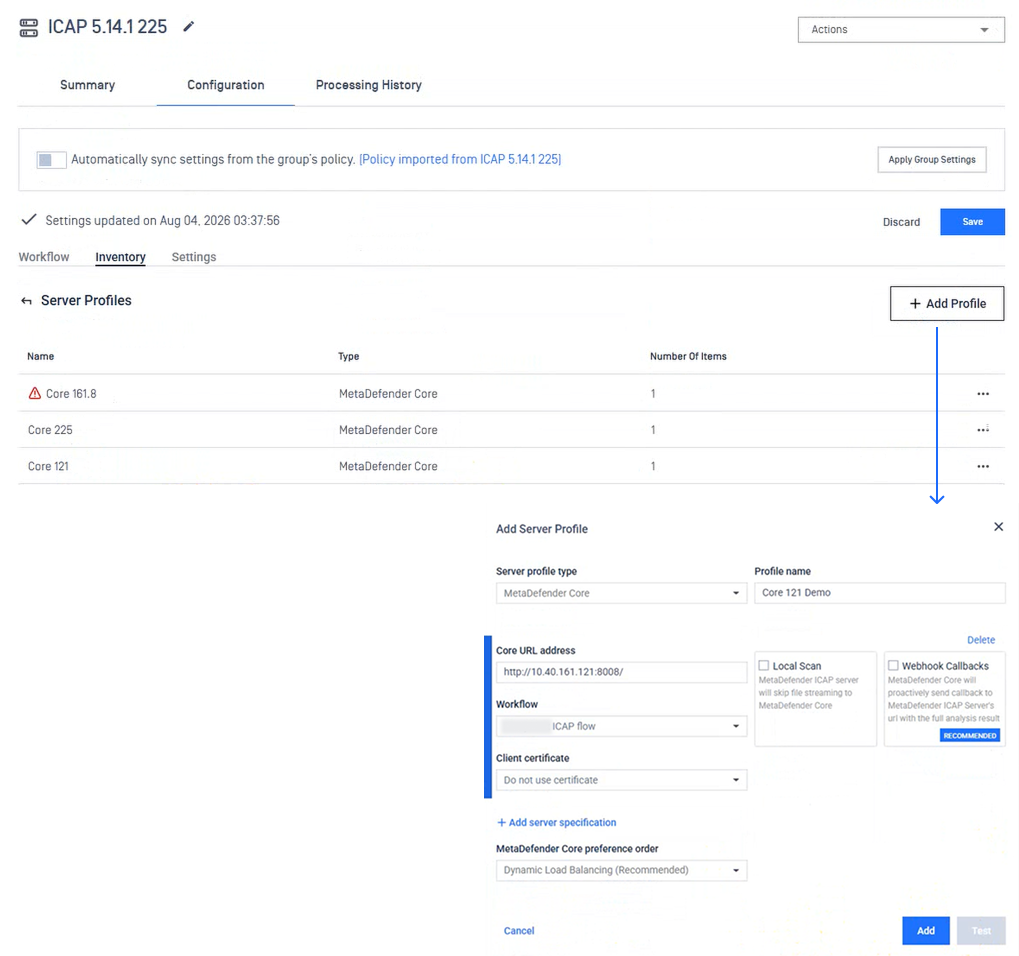The width and height of the screenshot is (1019, 956).
Task: Open the Client certificate dropdown
Action: coord(621,780)
